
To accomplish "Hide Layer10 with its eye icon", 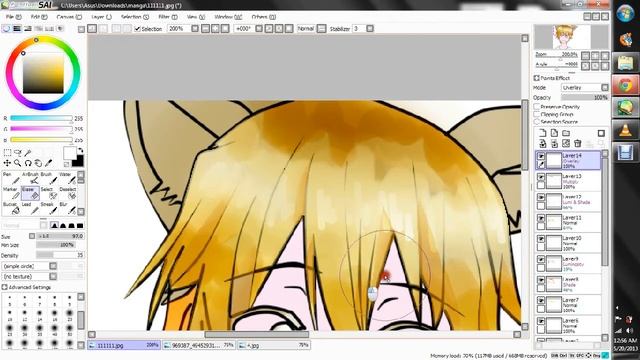I will 541,239.
